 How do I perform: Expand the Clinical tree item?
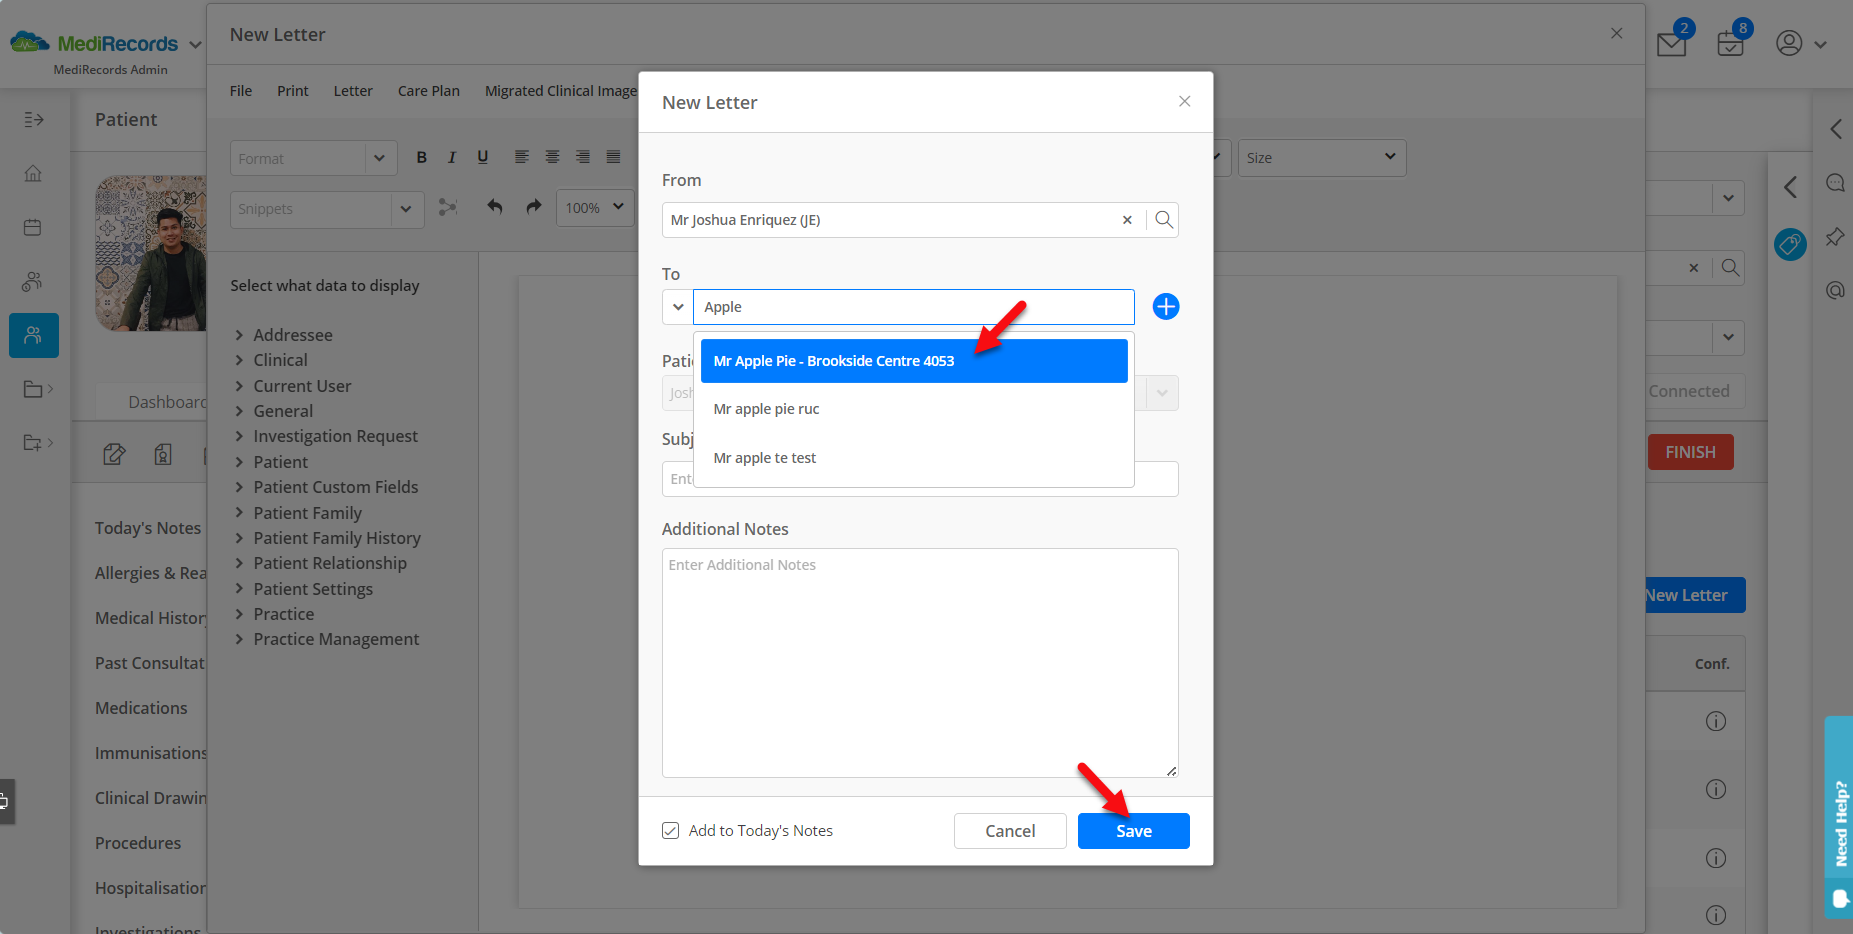(239, 360)
